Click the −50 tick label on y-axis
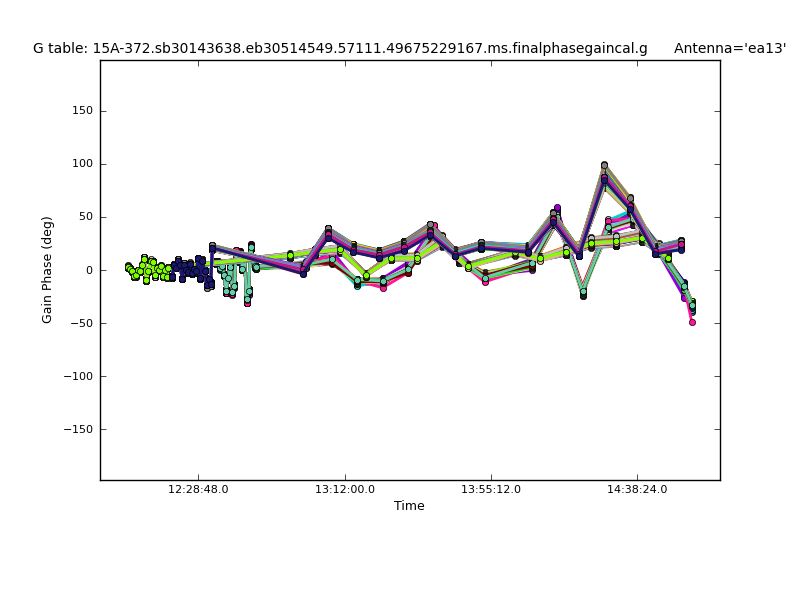 click(x=80, y=323)
